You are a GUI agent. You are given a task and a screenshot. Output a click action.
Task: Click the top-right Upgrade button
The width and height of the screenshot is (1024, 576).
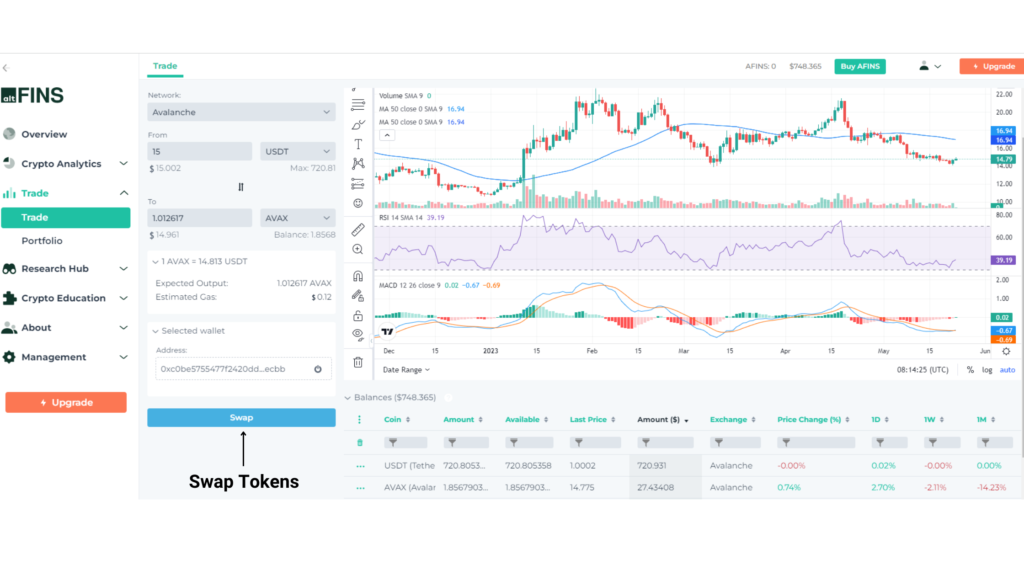tap(992, 67)
